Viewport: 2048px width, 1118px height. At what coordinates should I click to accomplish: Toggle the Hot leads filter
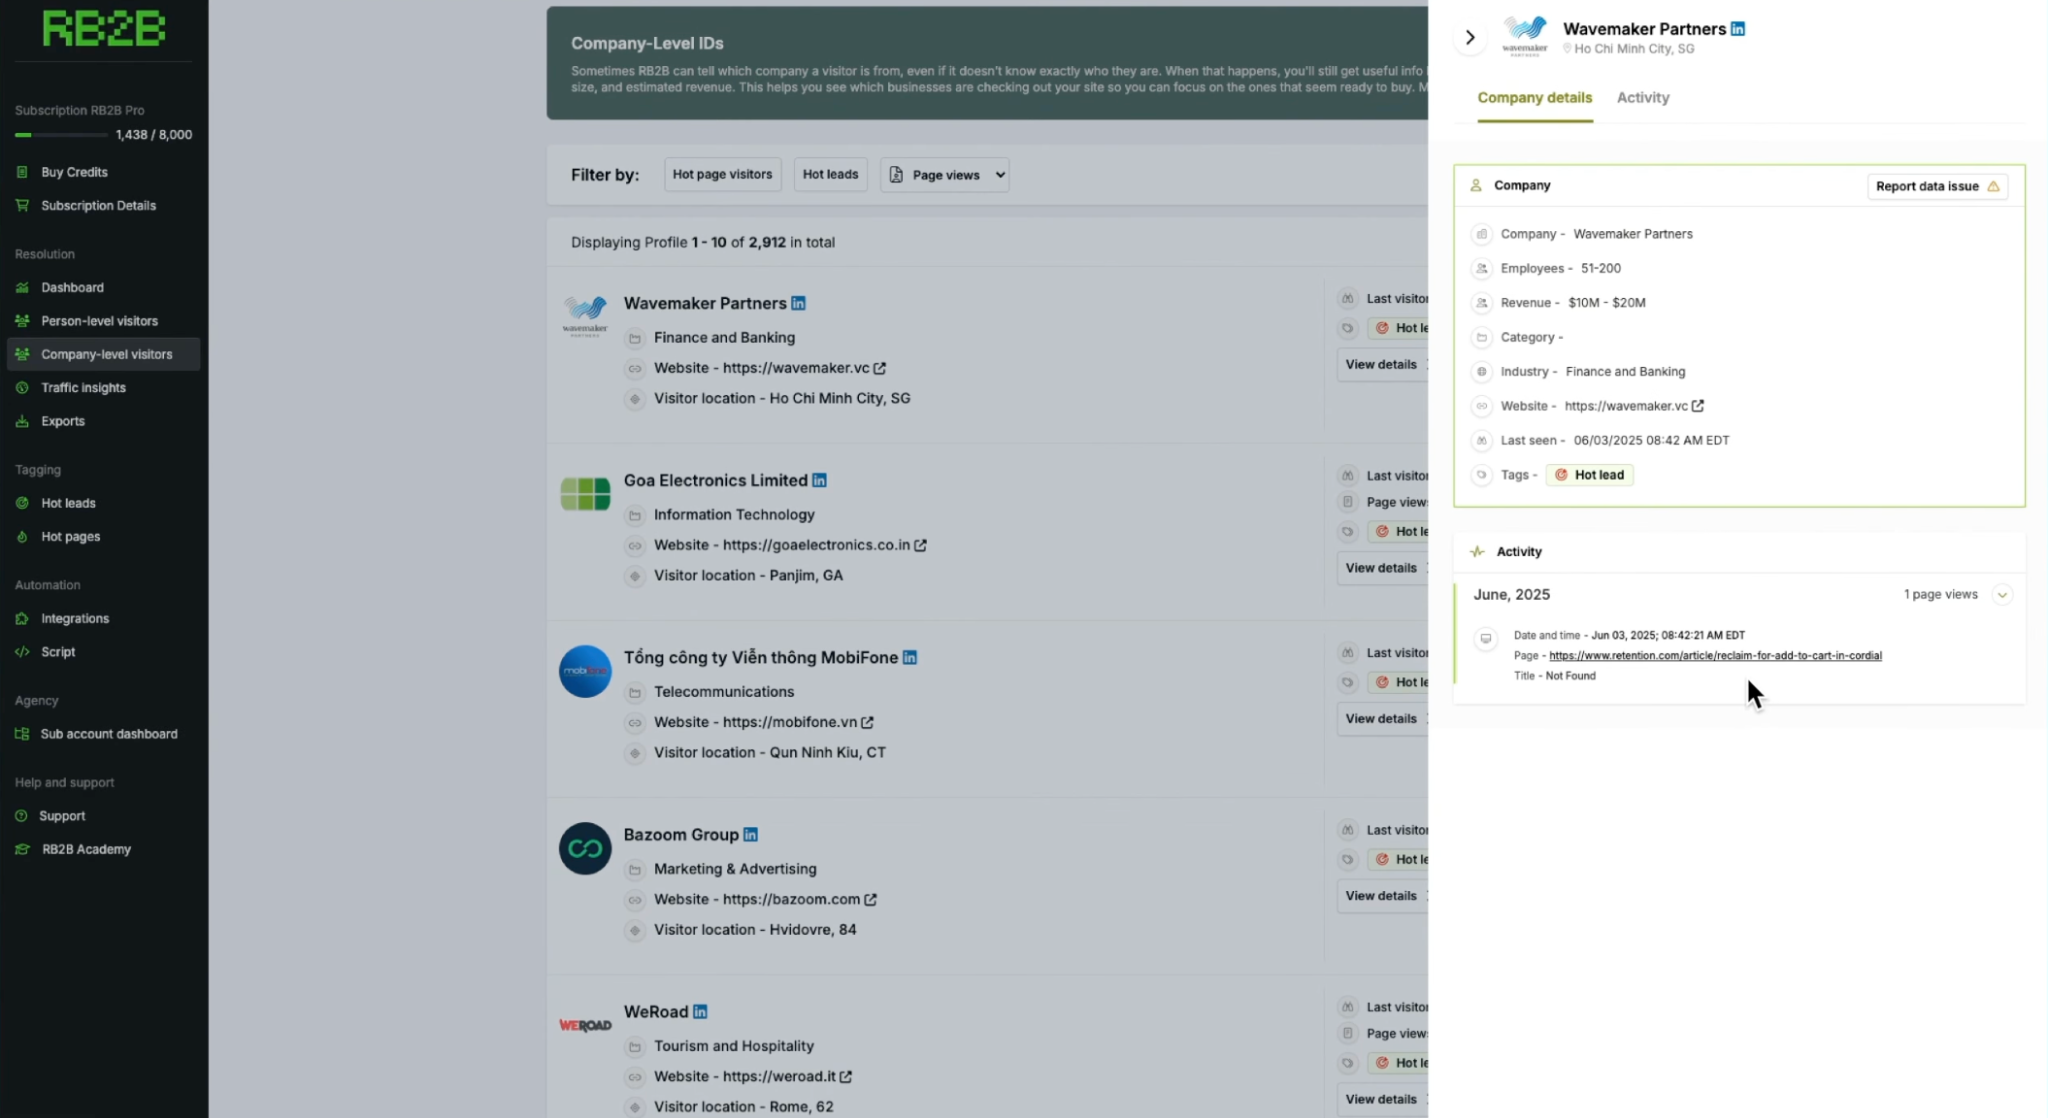(x=830, y=174)
